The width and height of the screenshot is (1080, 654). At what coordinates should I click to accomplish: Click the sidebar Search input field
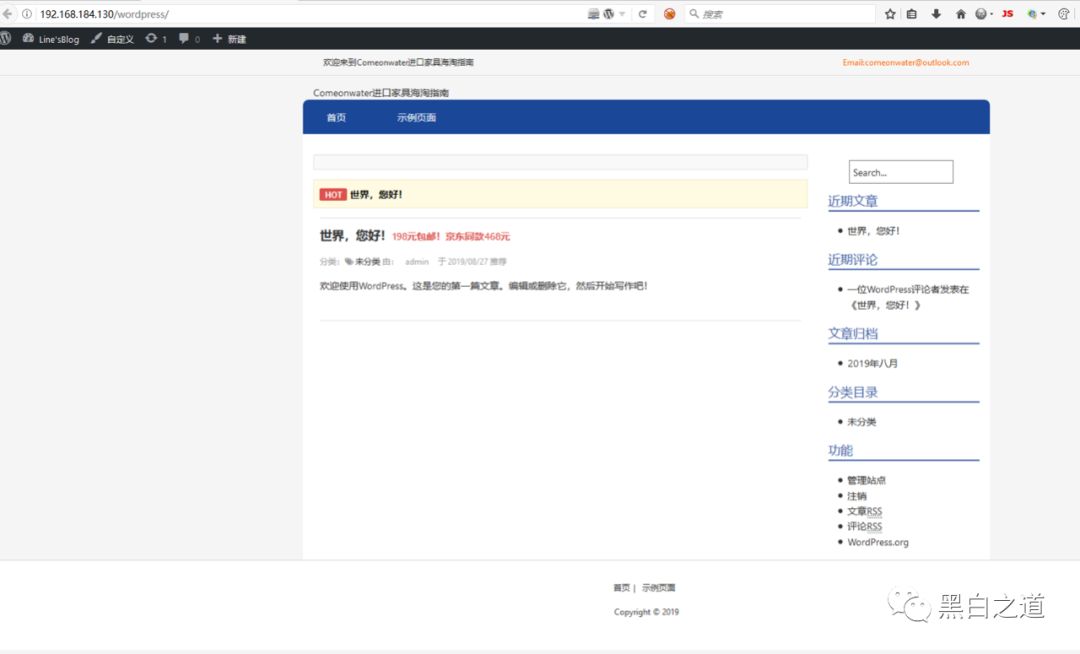(x=900, y=172)
